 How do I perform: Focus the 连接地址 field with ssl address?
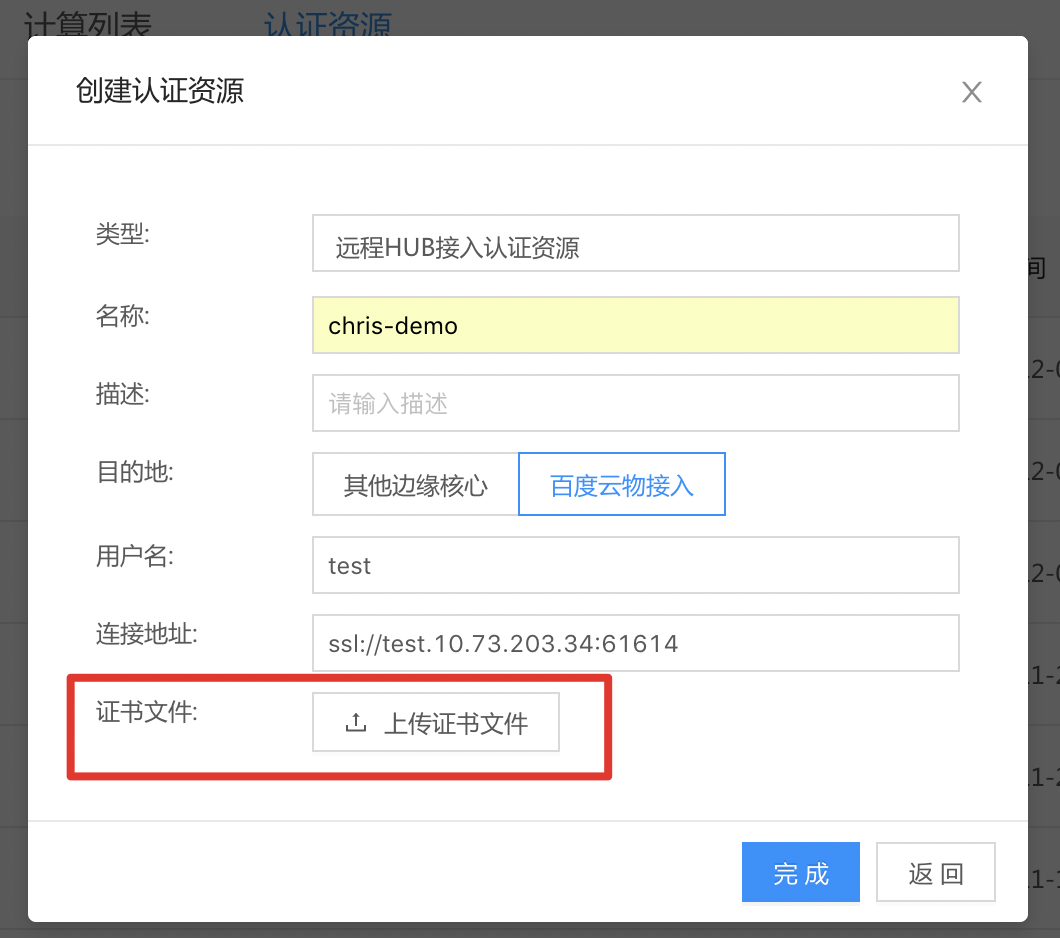(x=635, y=643)
